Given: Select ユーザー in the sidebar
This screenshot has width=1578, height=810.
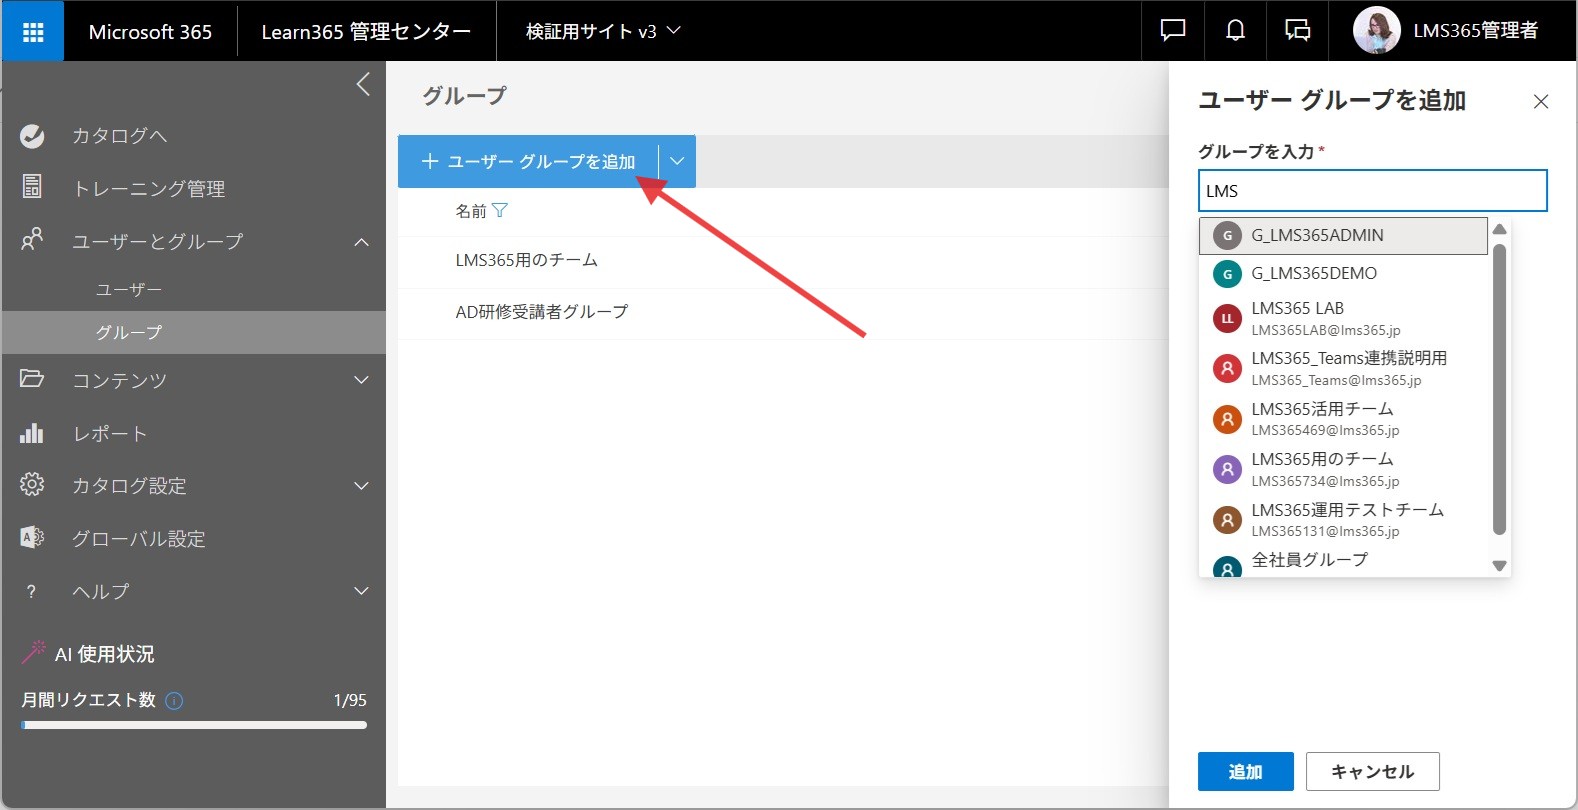Looking at the screenshot, I should click(x=129, y=289).
